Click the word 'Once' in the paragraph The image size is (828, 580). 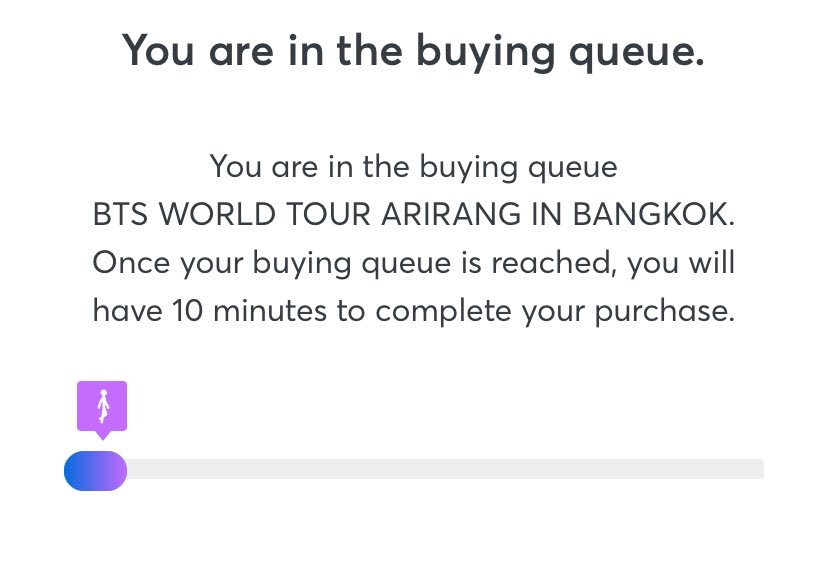(131, 263)
